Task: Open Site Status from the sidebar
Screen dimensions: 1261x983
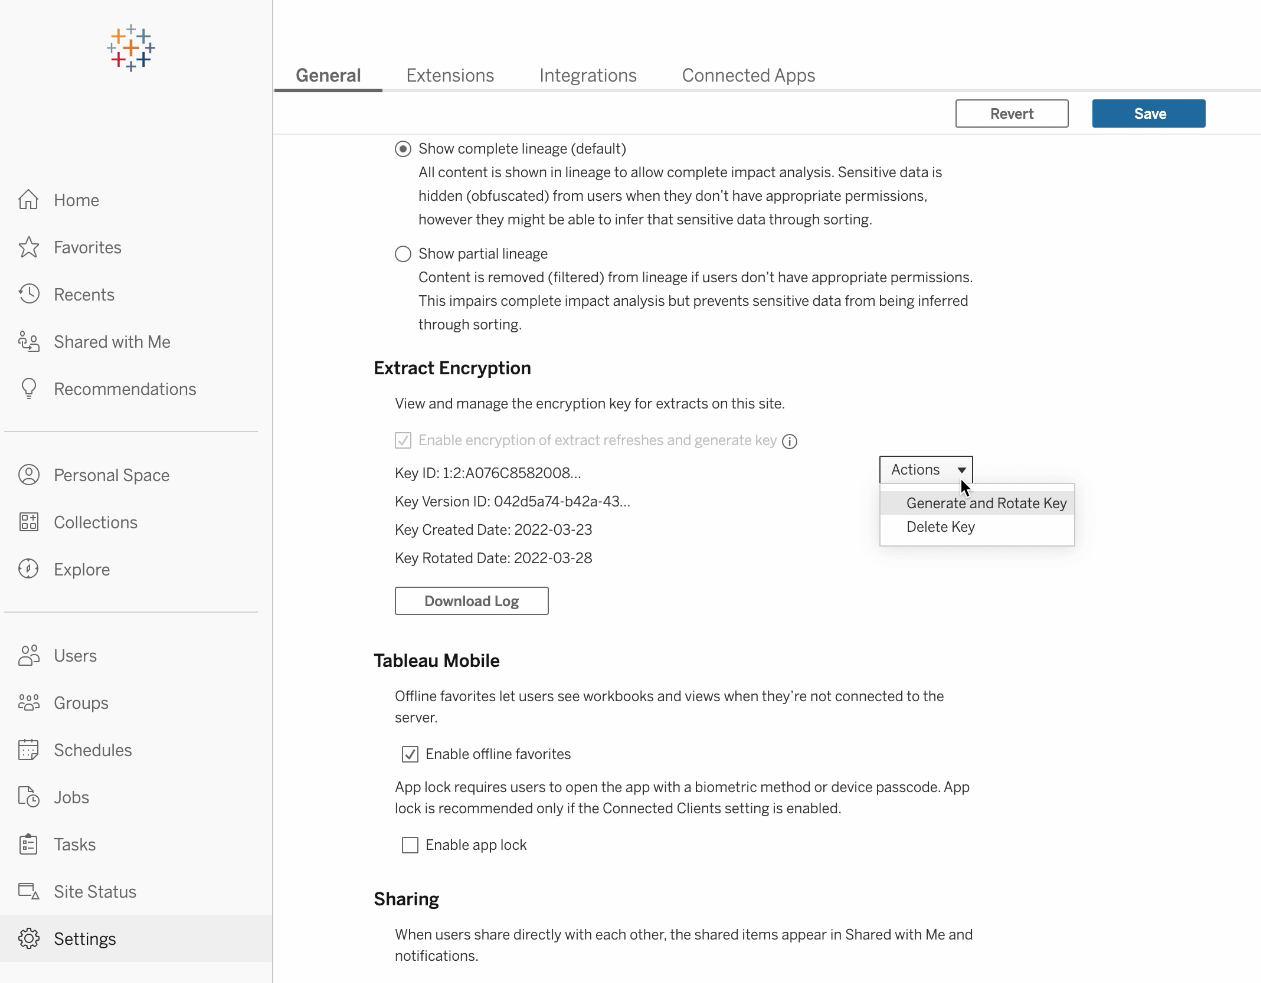Action: coord(95,891)
